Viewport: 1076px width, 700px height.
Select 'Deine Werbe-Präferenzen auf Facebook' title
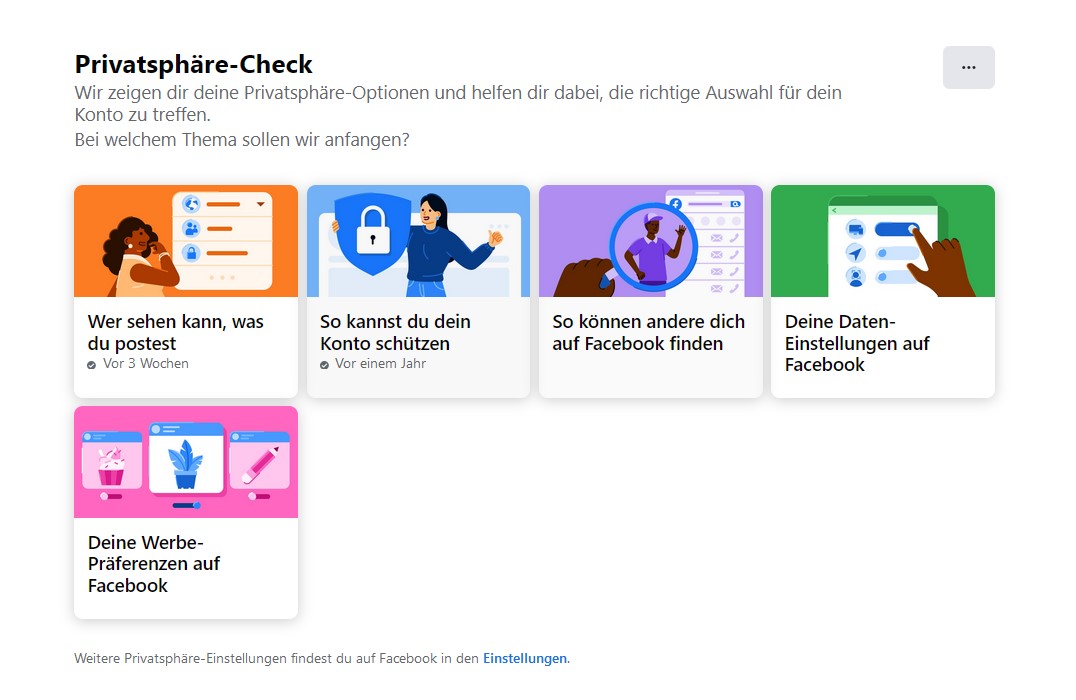(x=153, y=564)
